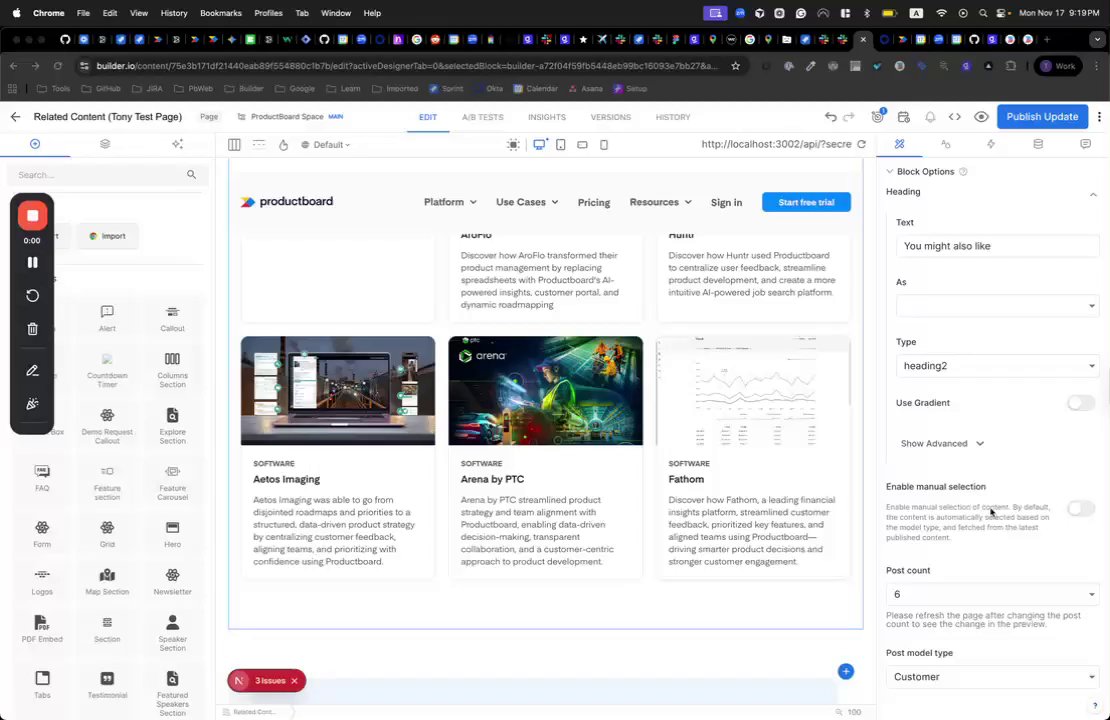The width and height of the screenshot is (1110, 720).
Task: Add the Testimonial component
Action: 107,685
